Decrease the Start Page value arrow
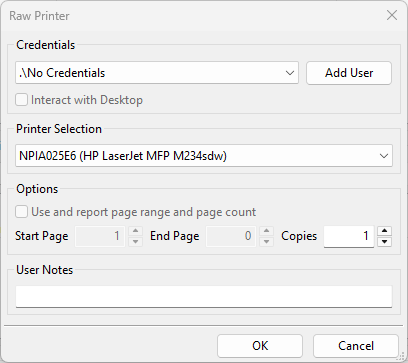The height and width of the screenshot is (363, 408). pos(135,241)
